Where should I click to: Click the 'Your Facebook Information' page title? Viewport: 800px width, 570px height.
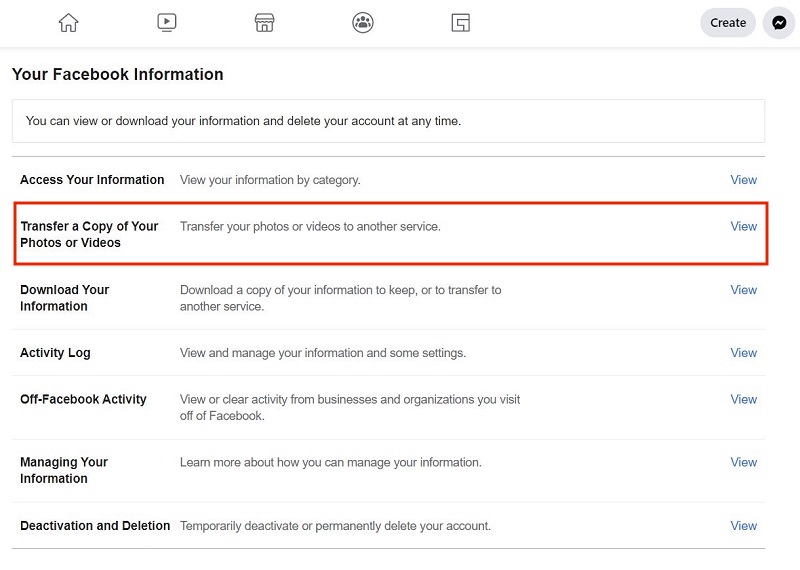click(x=117, y=74)
